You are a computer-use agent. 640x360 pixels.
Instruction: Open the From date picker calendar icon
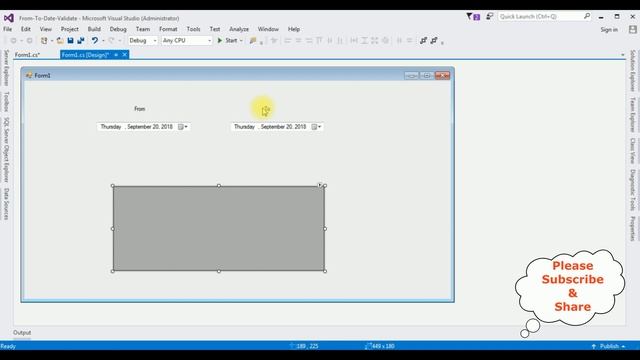pyautogui.click(x=181, y=127)
